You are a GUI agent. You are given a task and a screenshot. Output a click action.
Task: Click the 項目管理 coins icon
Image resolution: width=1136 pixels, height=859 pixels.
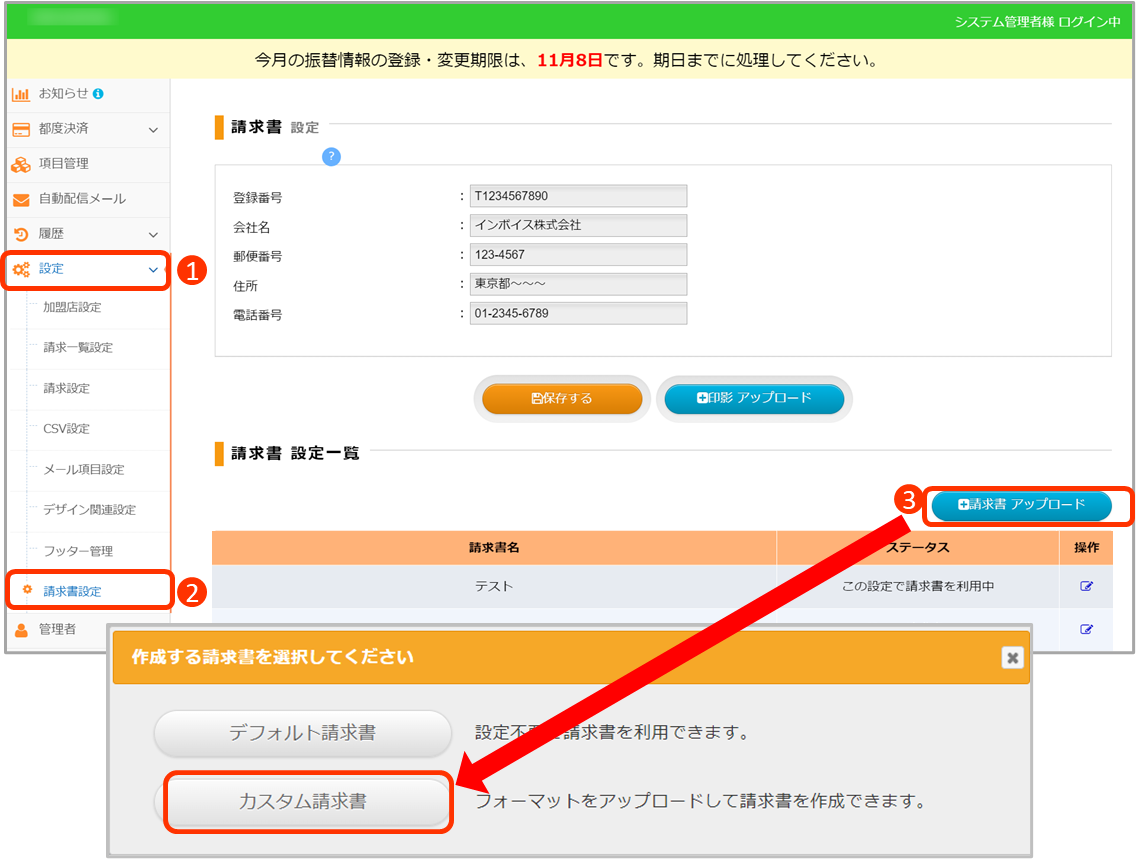click(21, 164)
